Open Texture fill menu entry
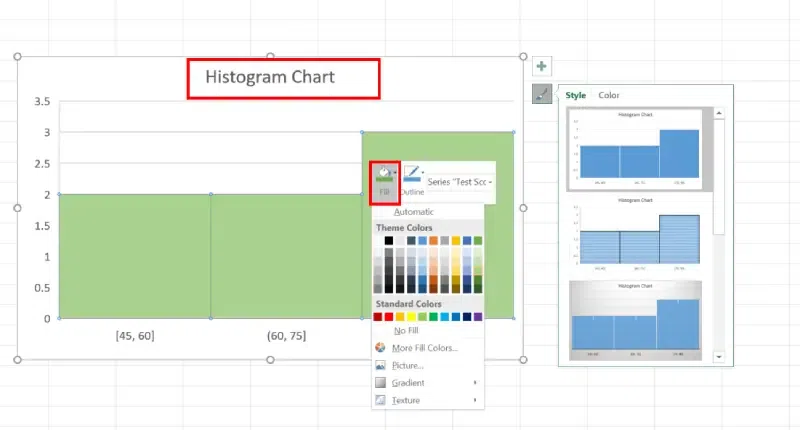This screenshot has width=800, height=430. click(406, 400)
